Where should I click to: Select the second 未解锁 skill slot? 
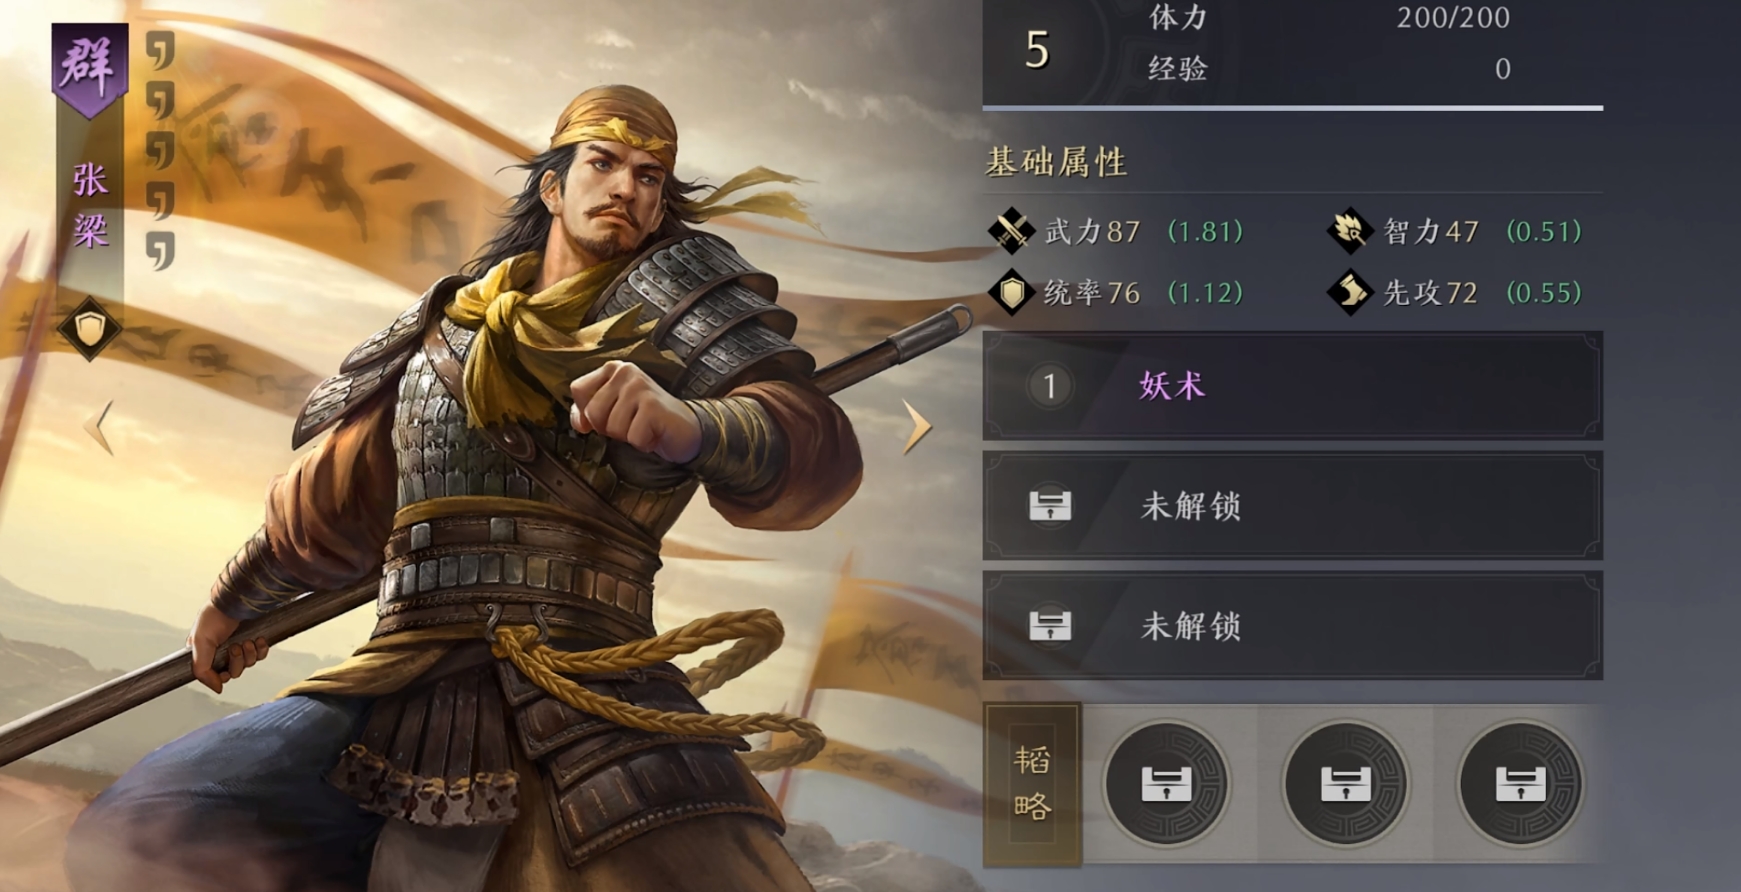click(x=1293, y=626)
